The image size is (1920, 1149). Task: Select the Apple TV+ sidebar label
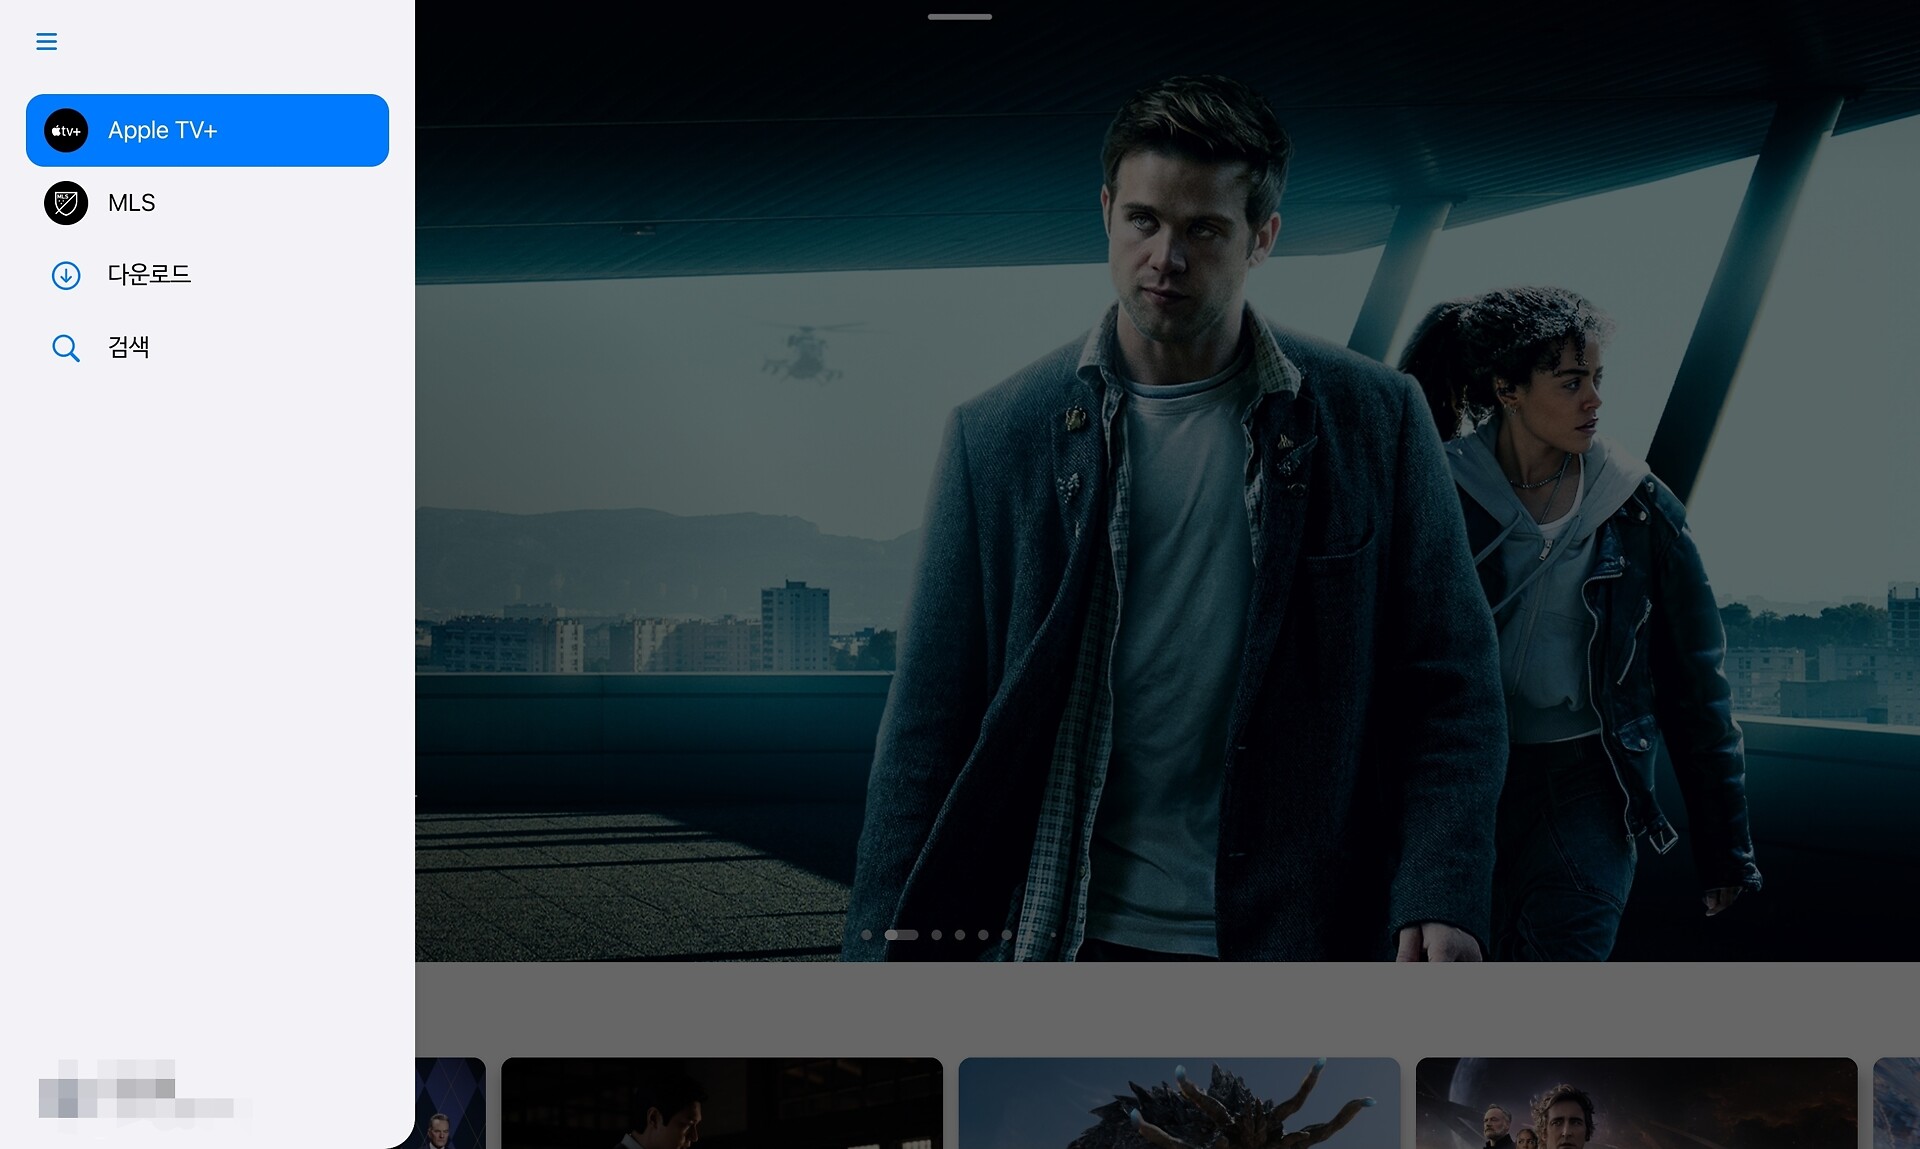coord(162,131)
